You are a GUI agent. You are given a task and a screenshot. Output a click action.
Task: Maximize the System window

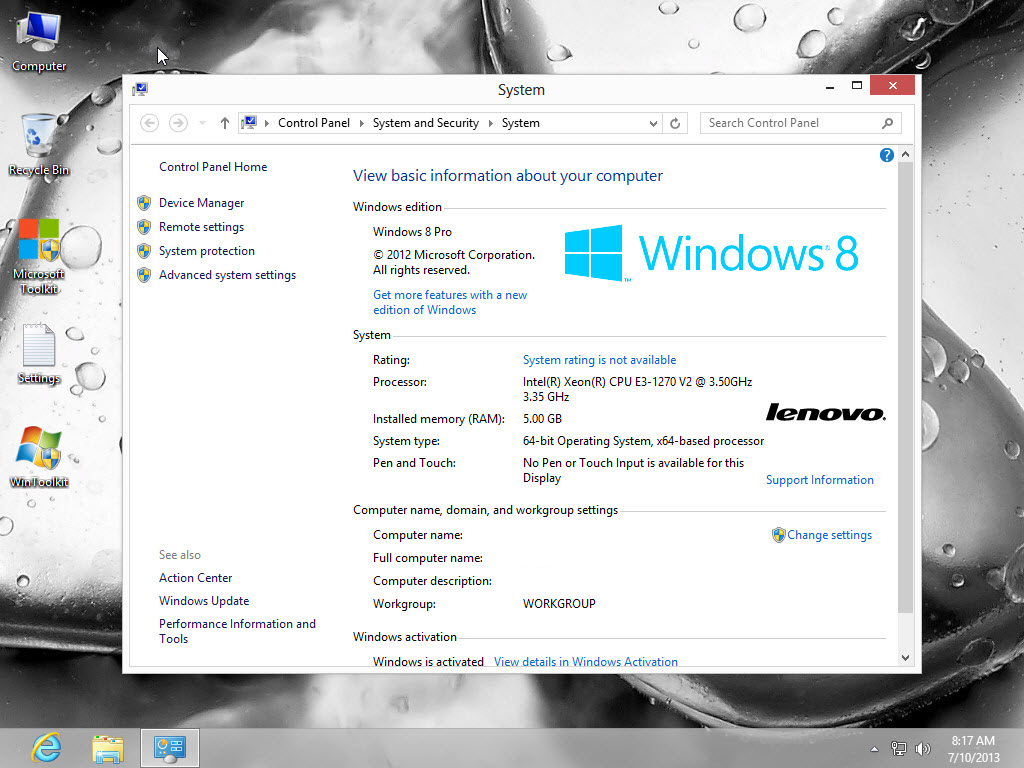tap(857, 86)
